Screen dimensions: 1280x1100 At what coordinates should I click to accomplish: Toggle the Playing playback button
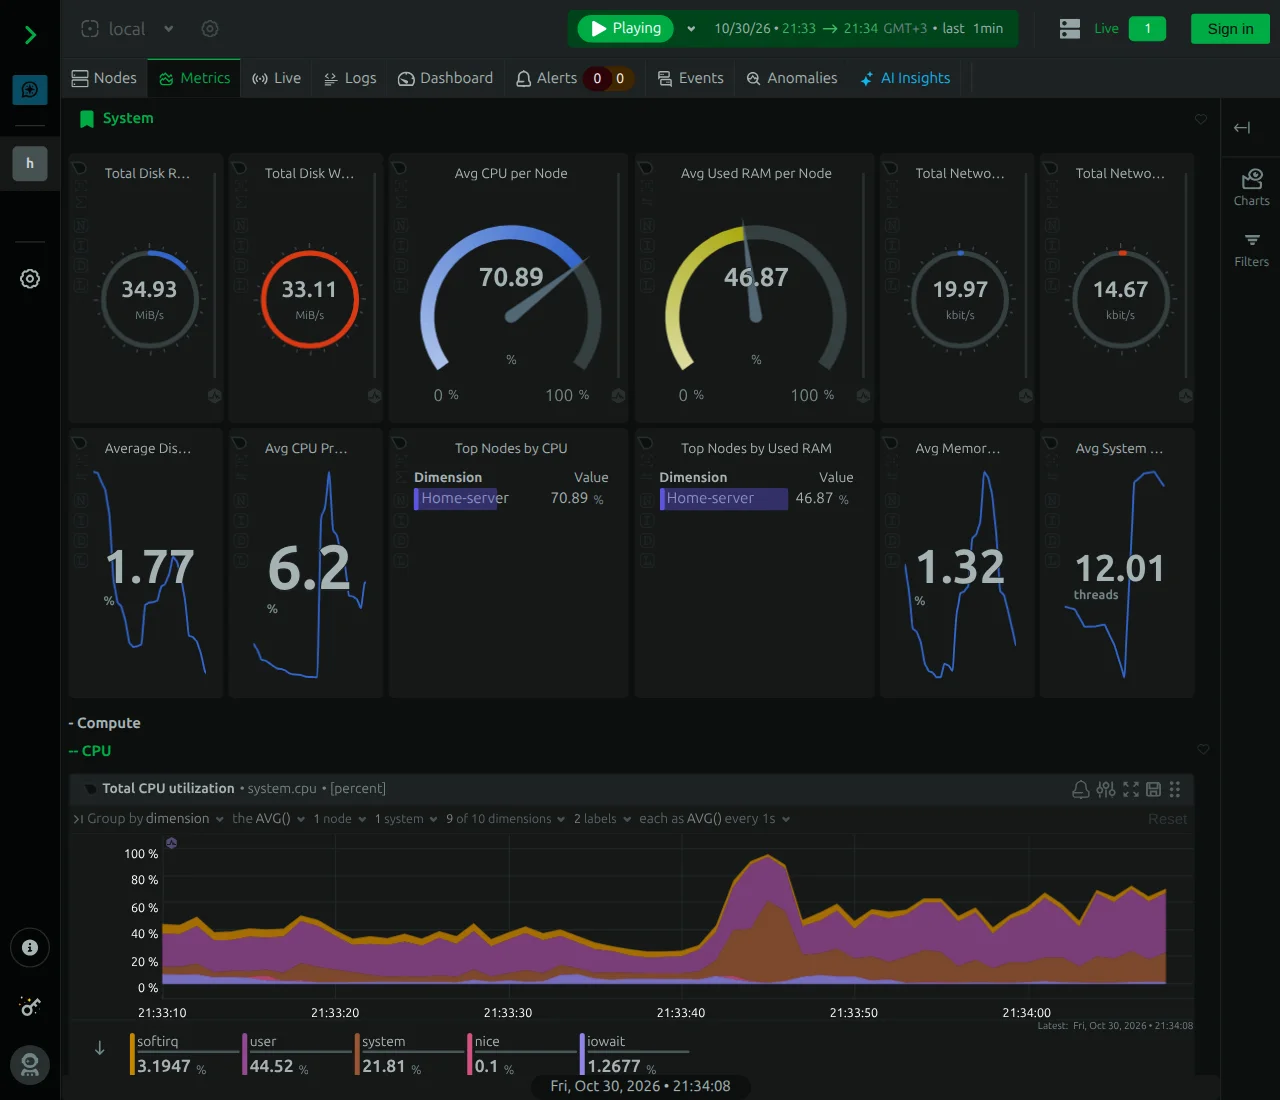pos(626,29)
